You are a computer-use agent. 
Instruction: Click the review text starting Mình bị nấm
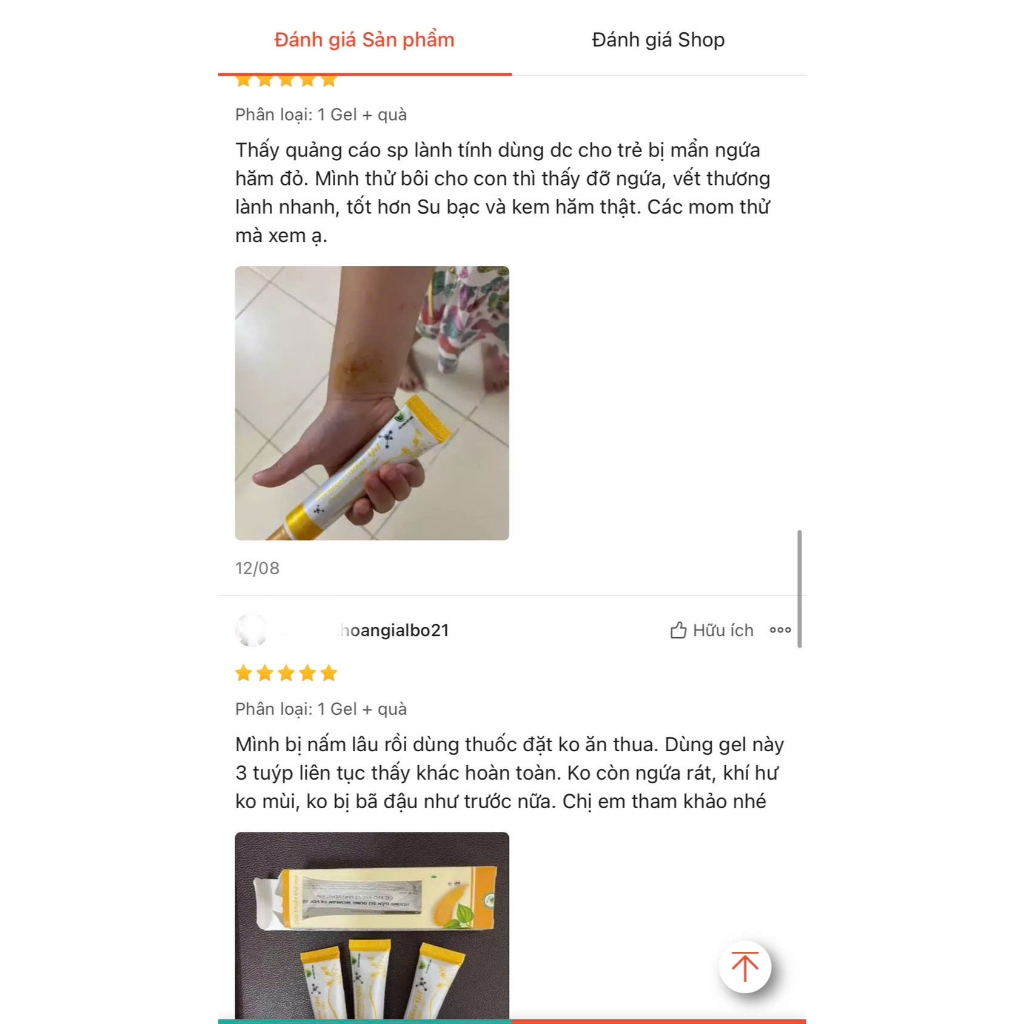[509, 773]
